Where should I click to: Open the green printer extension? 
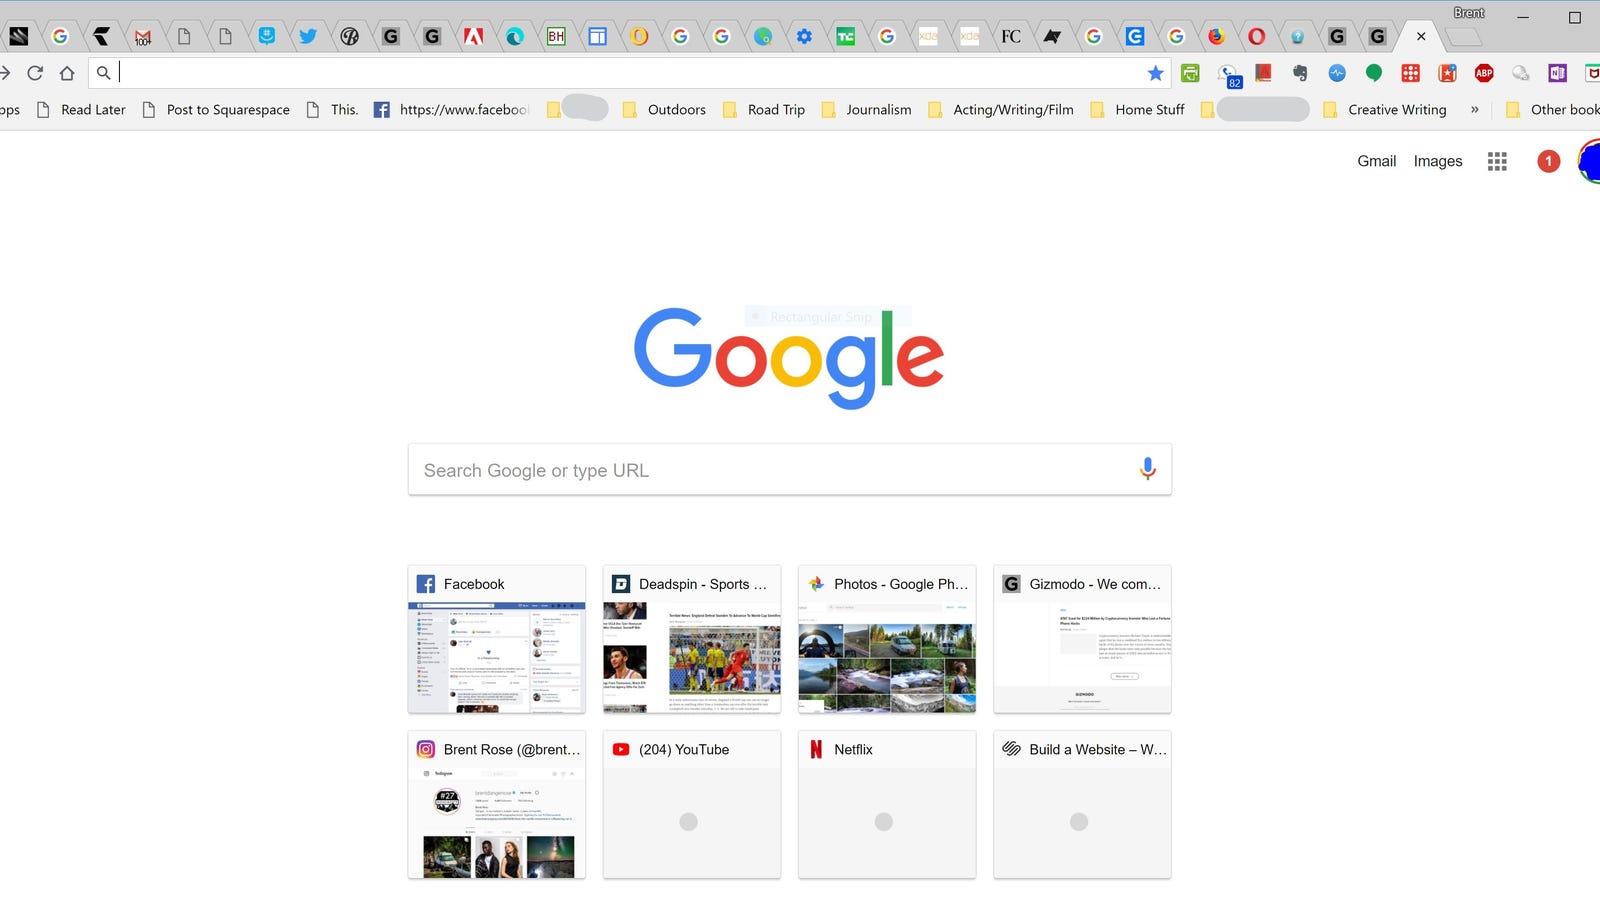(x=1190, y=73)
